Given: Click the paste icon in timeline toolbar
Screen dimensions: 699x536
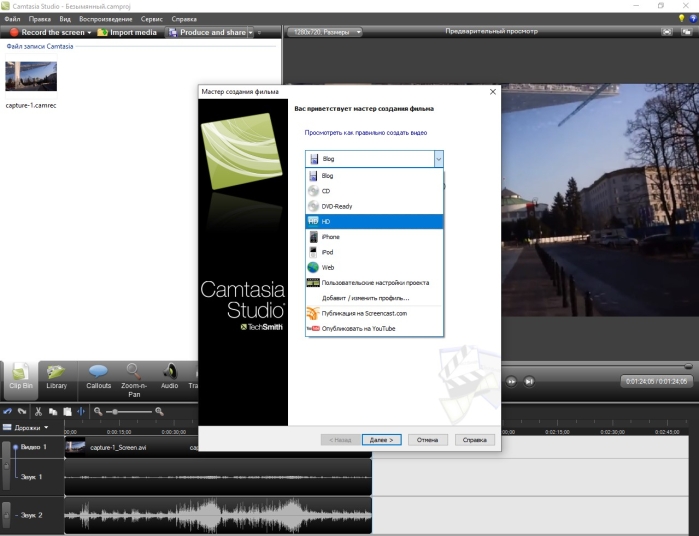Looking at the screenshot, I should coord(67,411).
